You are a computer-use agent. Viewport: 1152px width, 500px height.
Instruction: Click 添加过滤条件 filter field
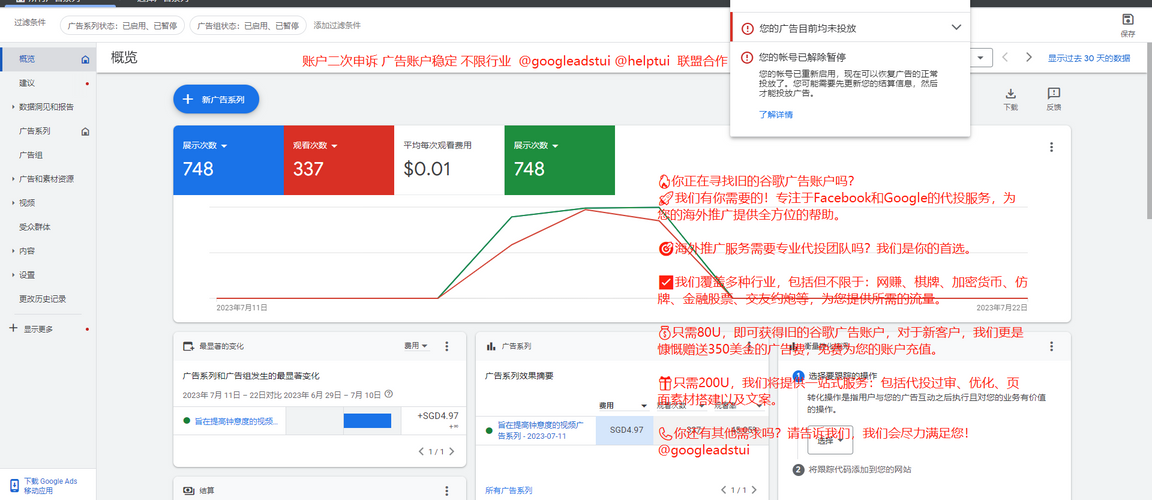click(x=337, y=25)
